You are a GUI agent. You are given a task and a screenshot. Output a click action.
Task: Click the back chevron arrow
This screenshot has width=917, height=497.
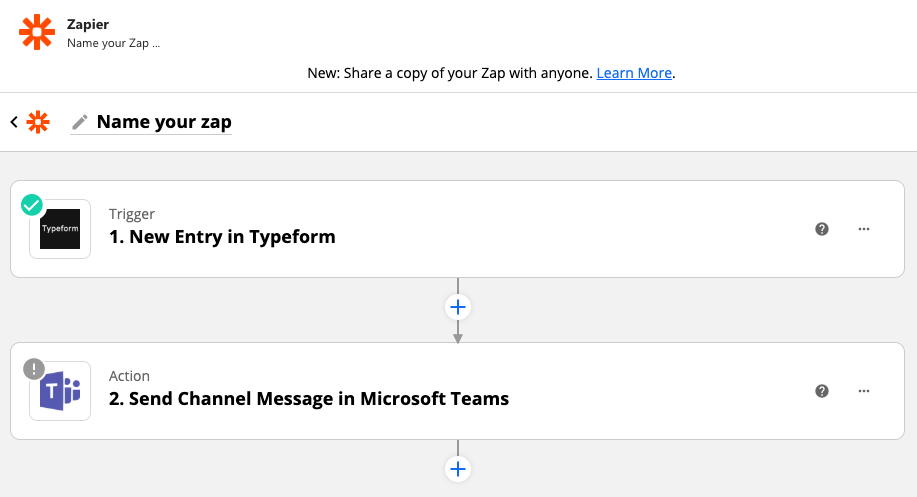coord(14,122)
